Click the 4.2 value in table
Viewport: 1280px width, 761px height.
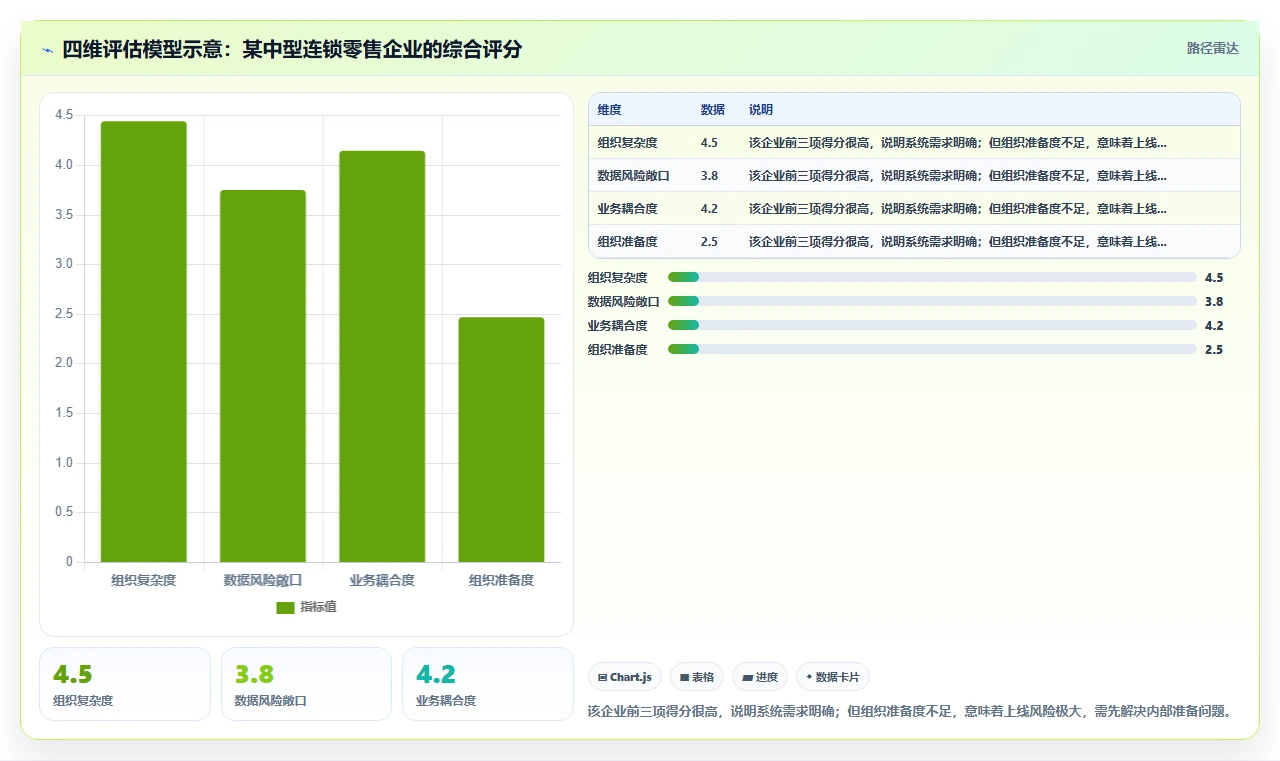(x=709, y=209)
